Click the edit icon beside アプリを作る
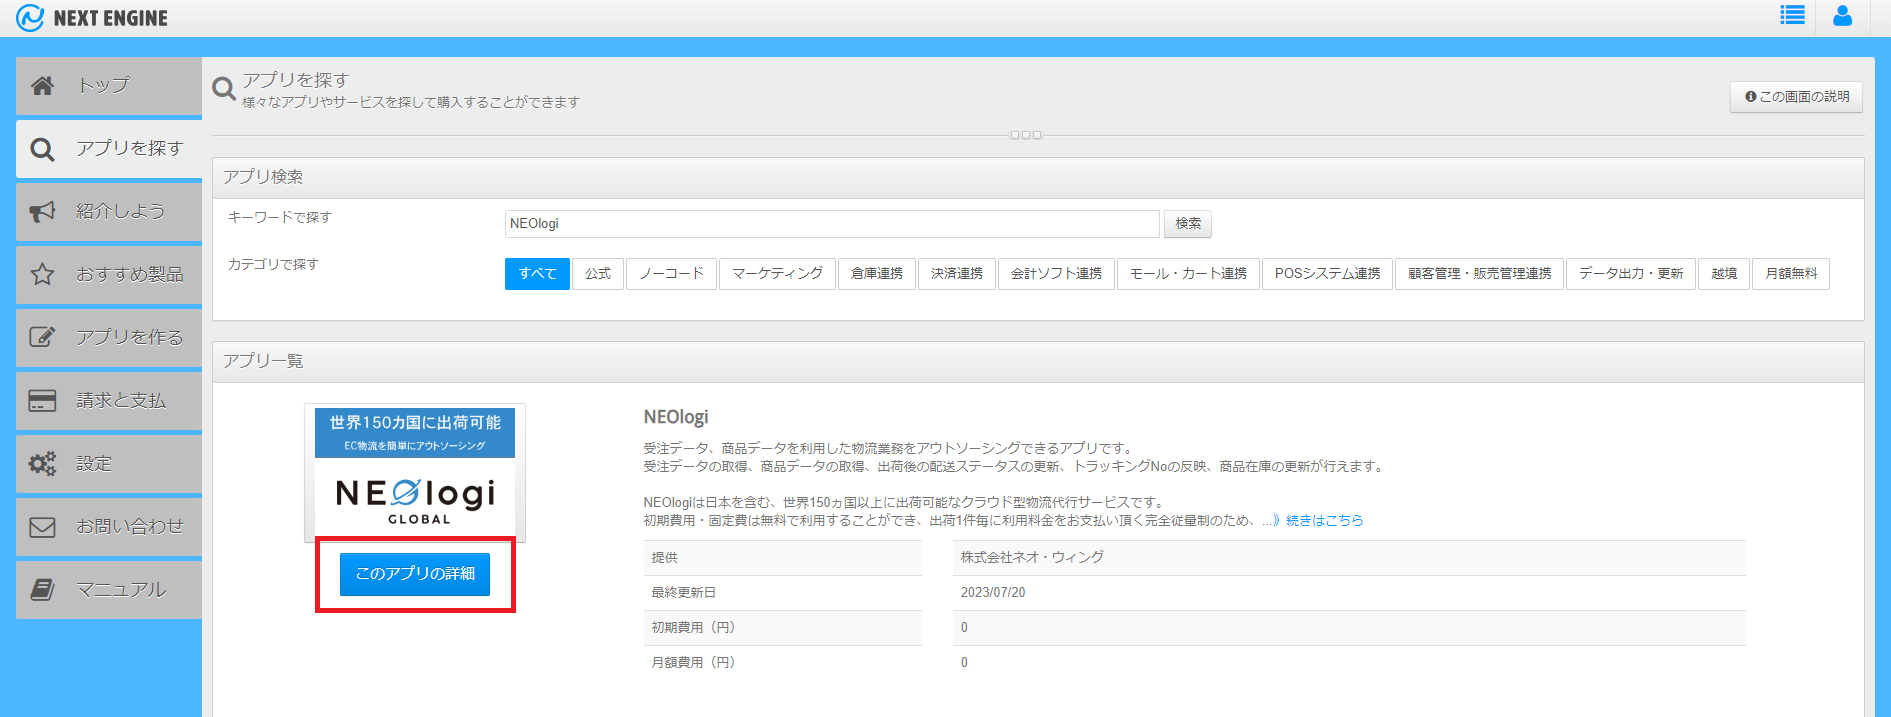The height and width of the screenshot is (717, 1891). tap(42, 337)
